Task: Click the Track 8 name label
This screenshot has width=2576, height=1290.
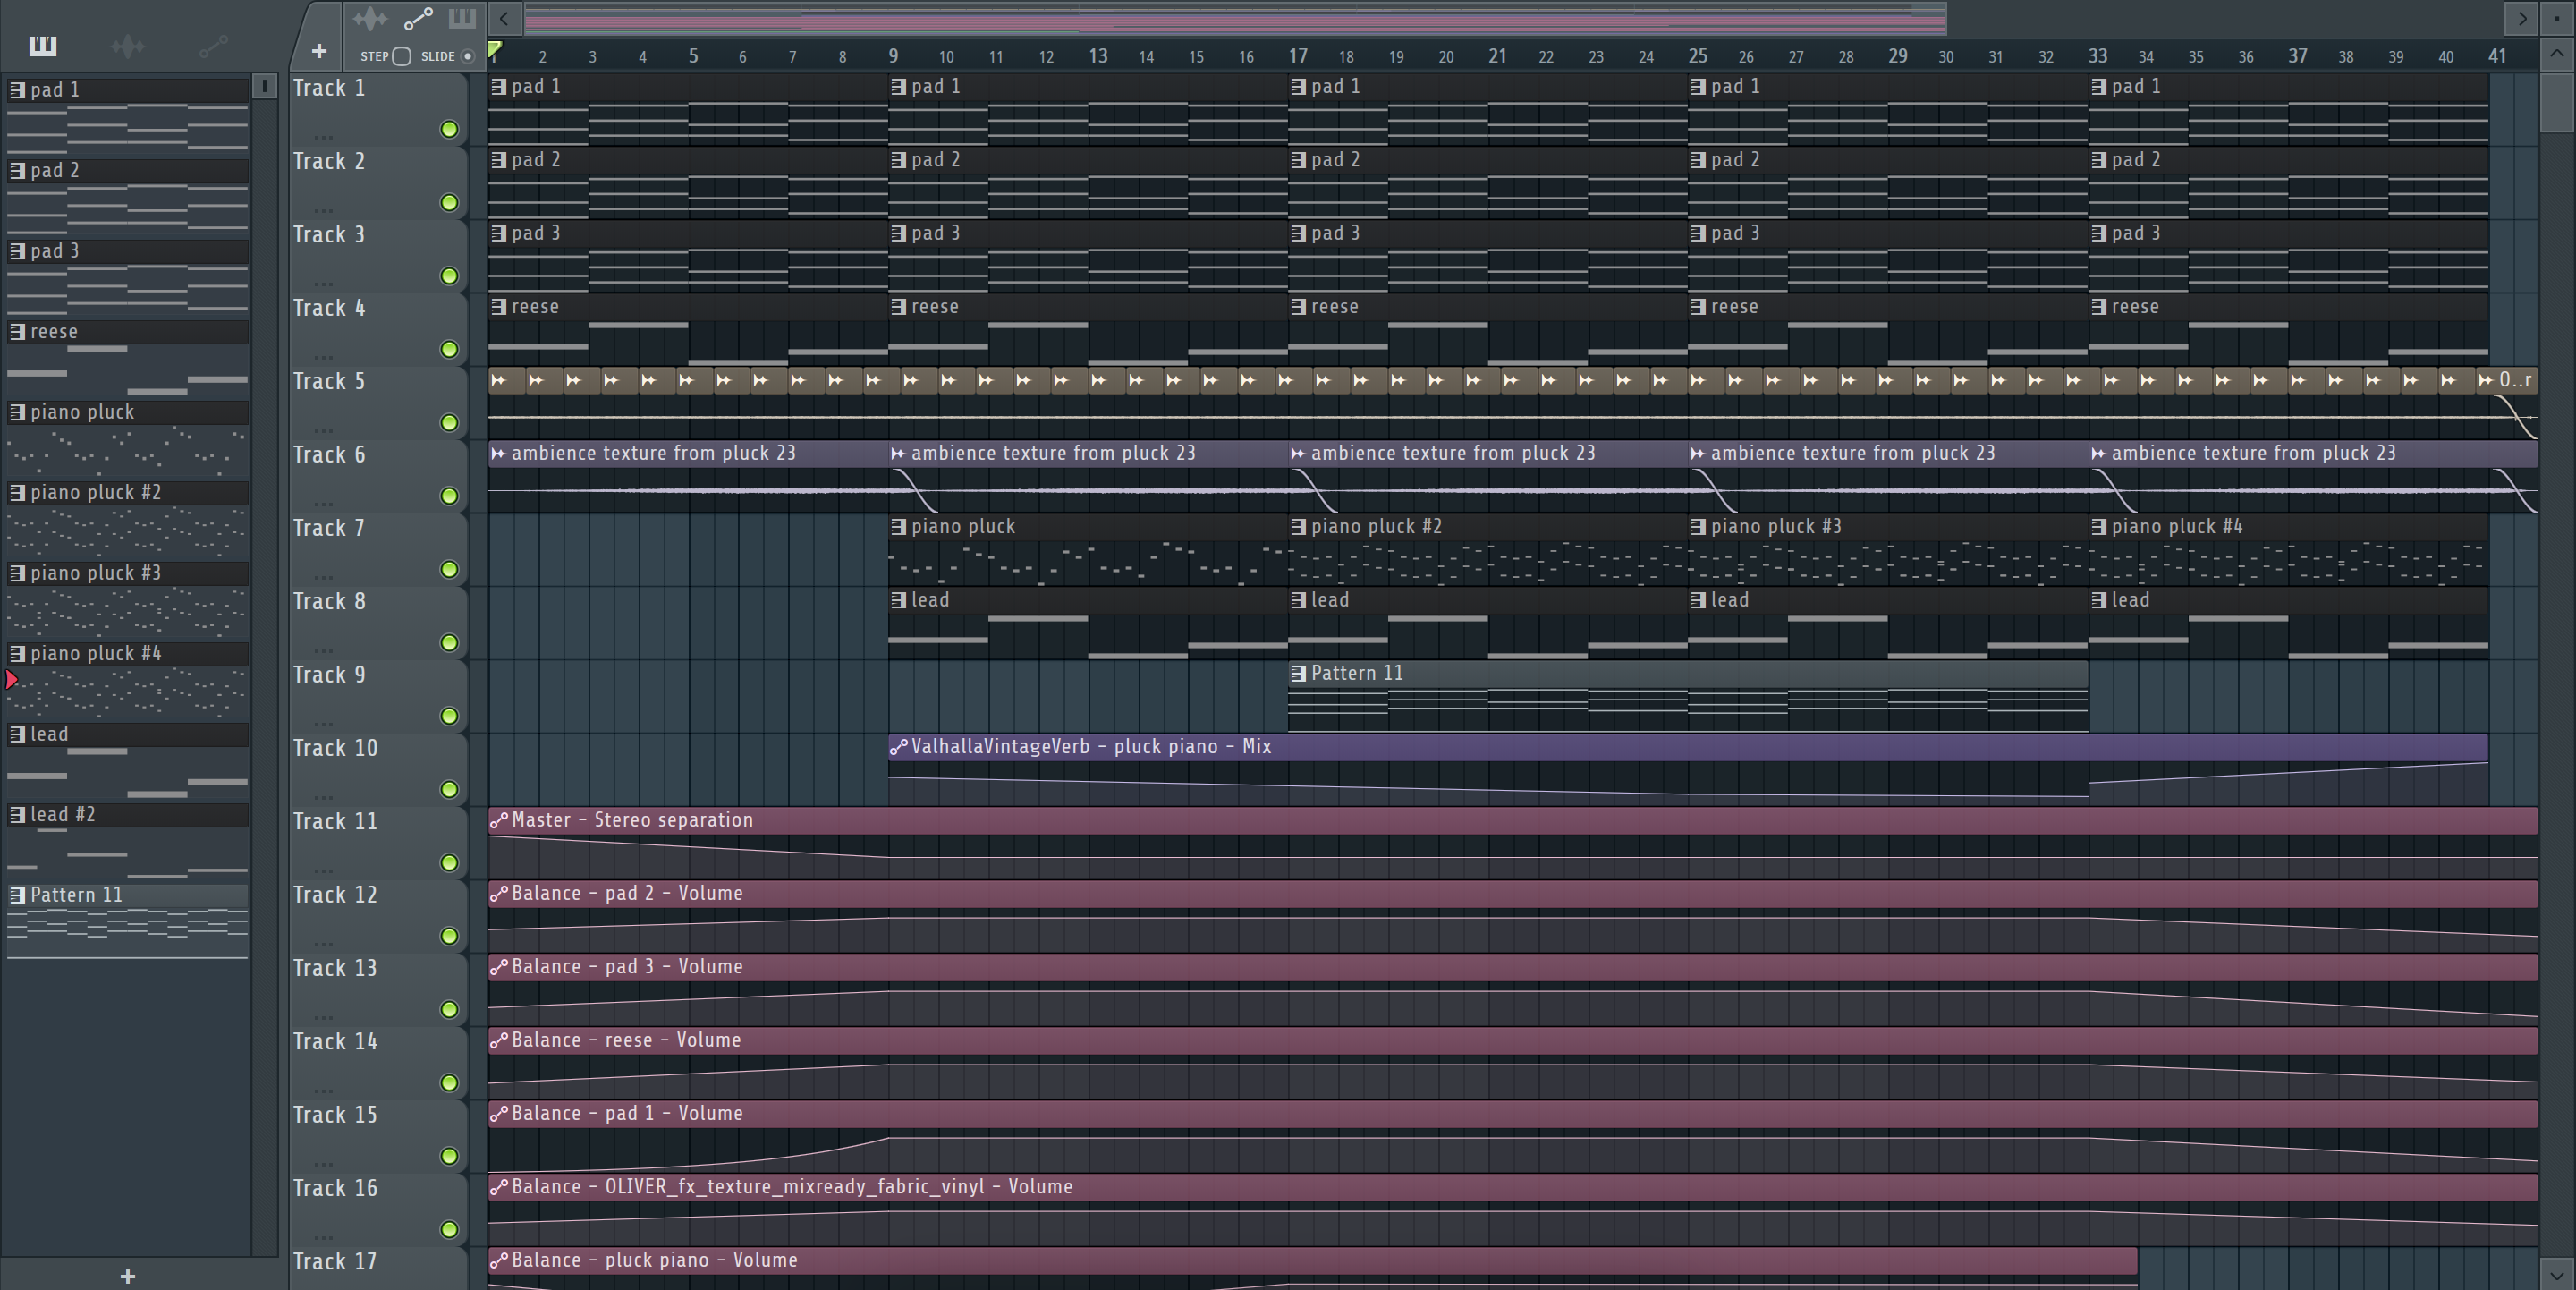Action: tap(329, 602)
